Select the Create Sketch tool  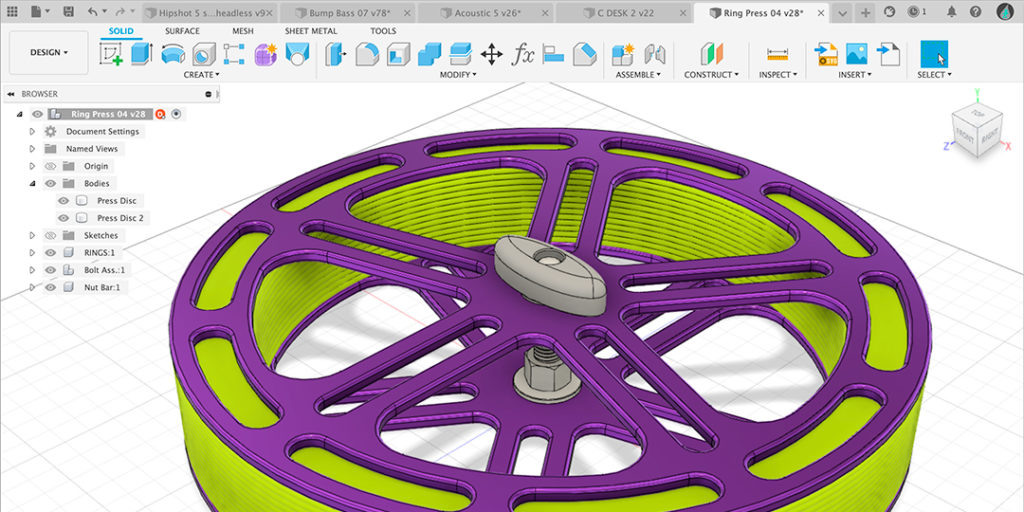click(x=111, y=54)
